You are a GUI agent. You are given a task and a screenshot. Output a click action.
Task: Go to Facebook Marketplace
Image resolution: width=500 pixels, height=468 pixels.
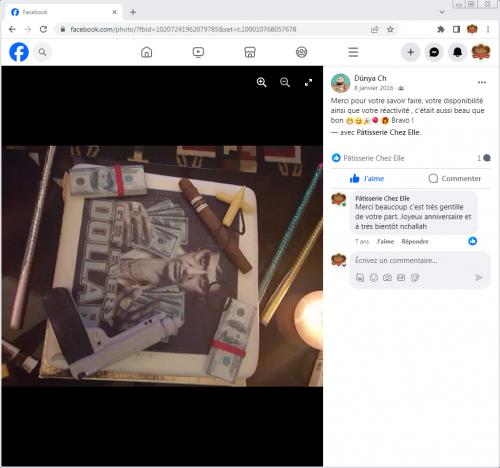click(250, 52)
